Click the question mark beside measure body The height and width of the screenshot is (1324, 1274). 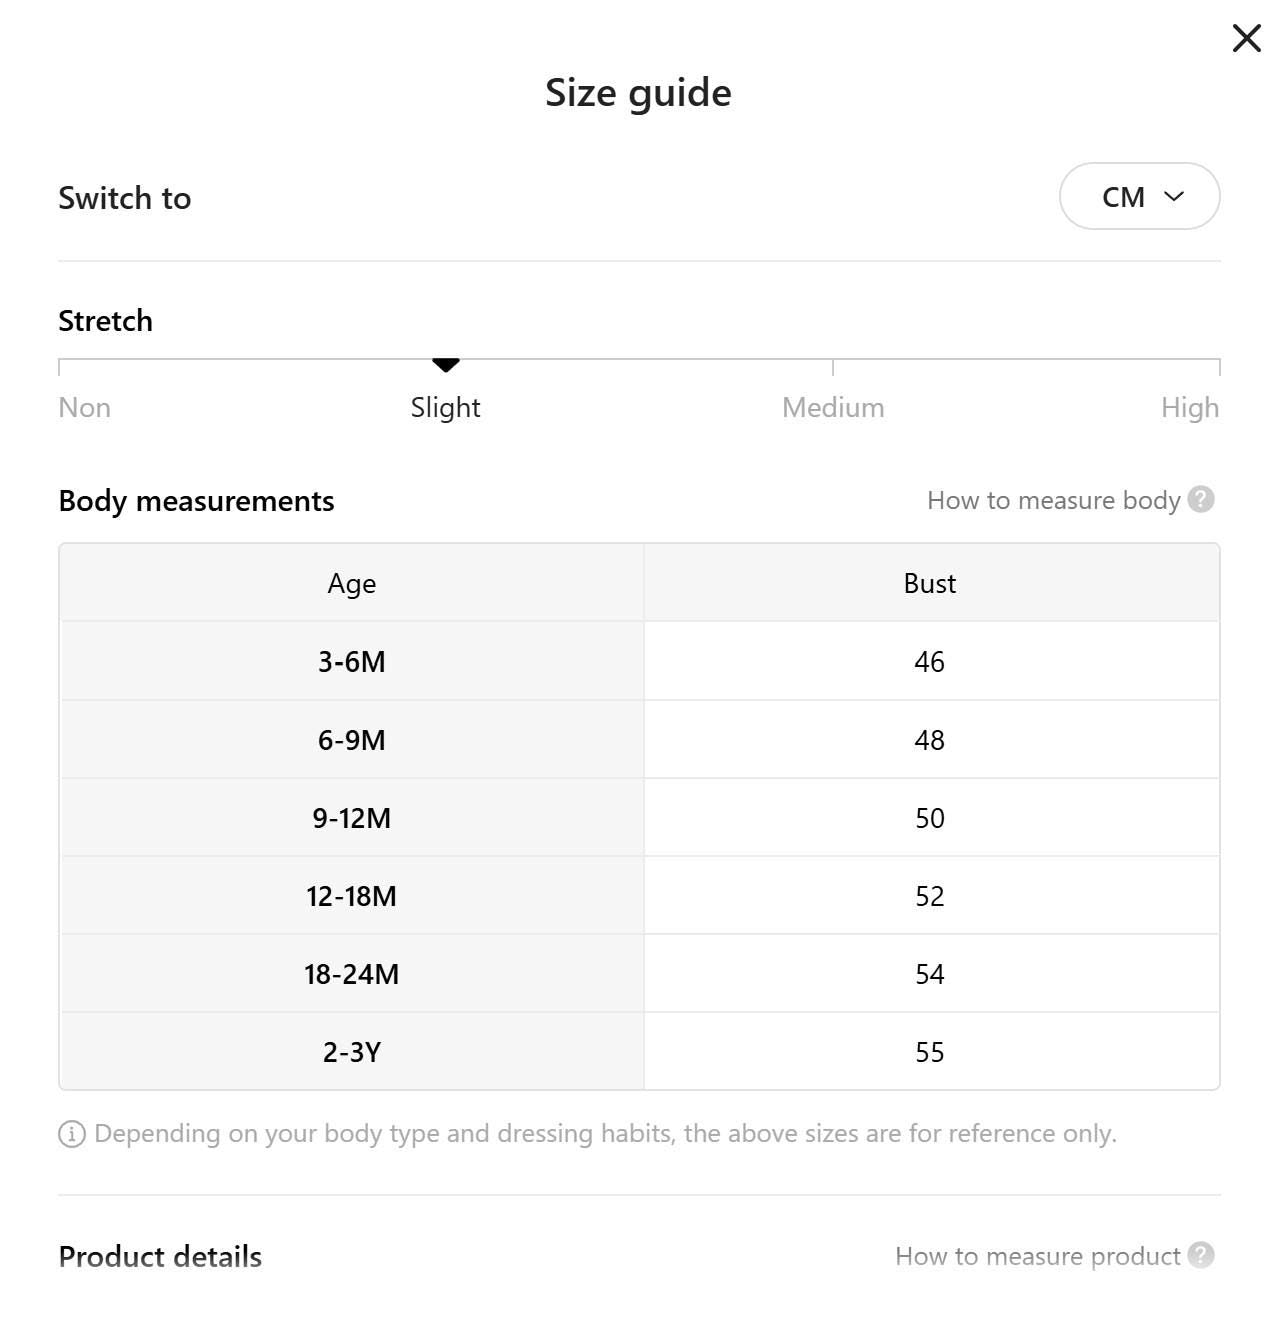point(1200,499)
